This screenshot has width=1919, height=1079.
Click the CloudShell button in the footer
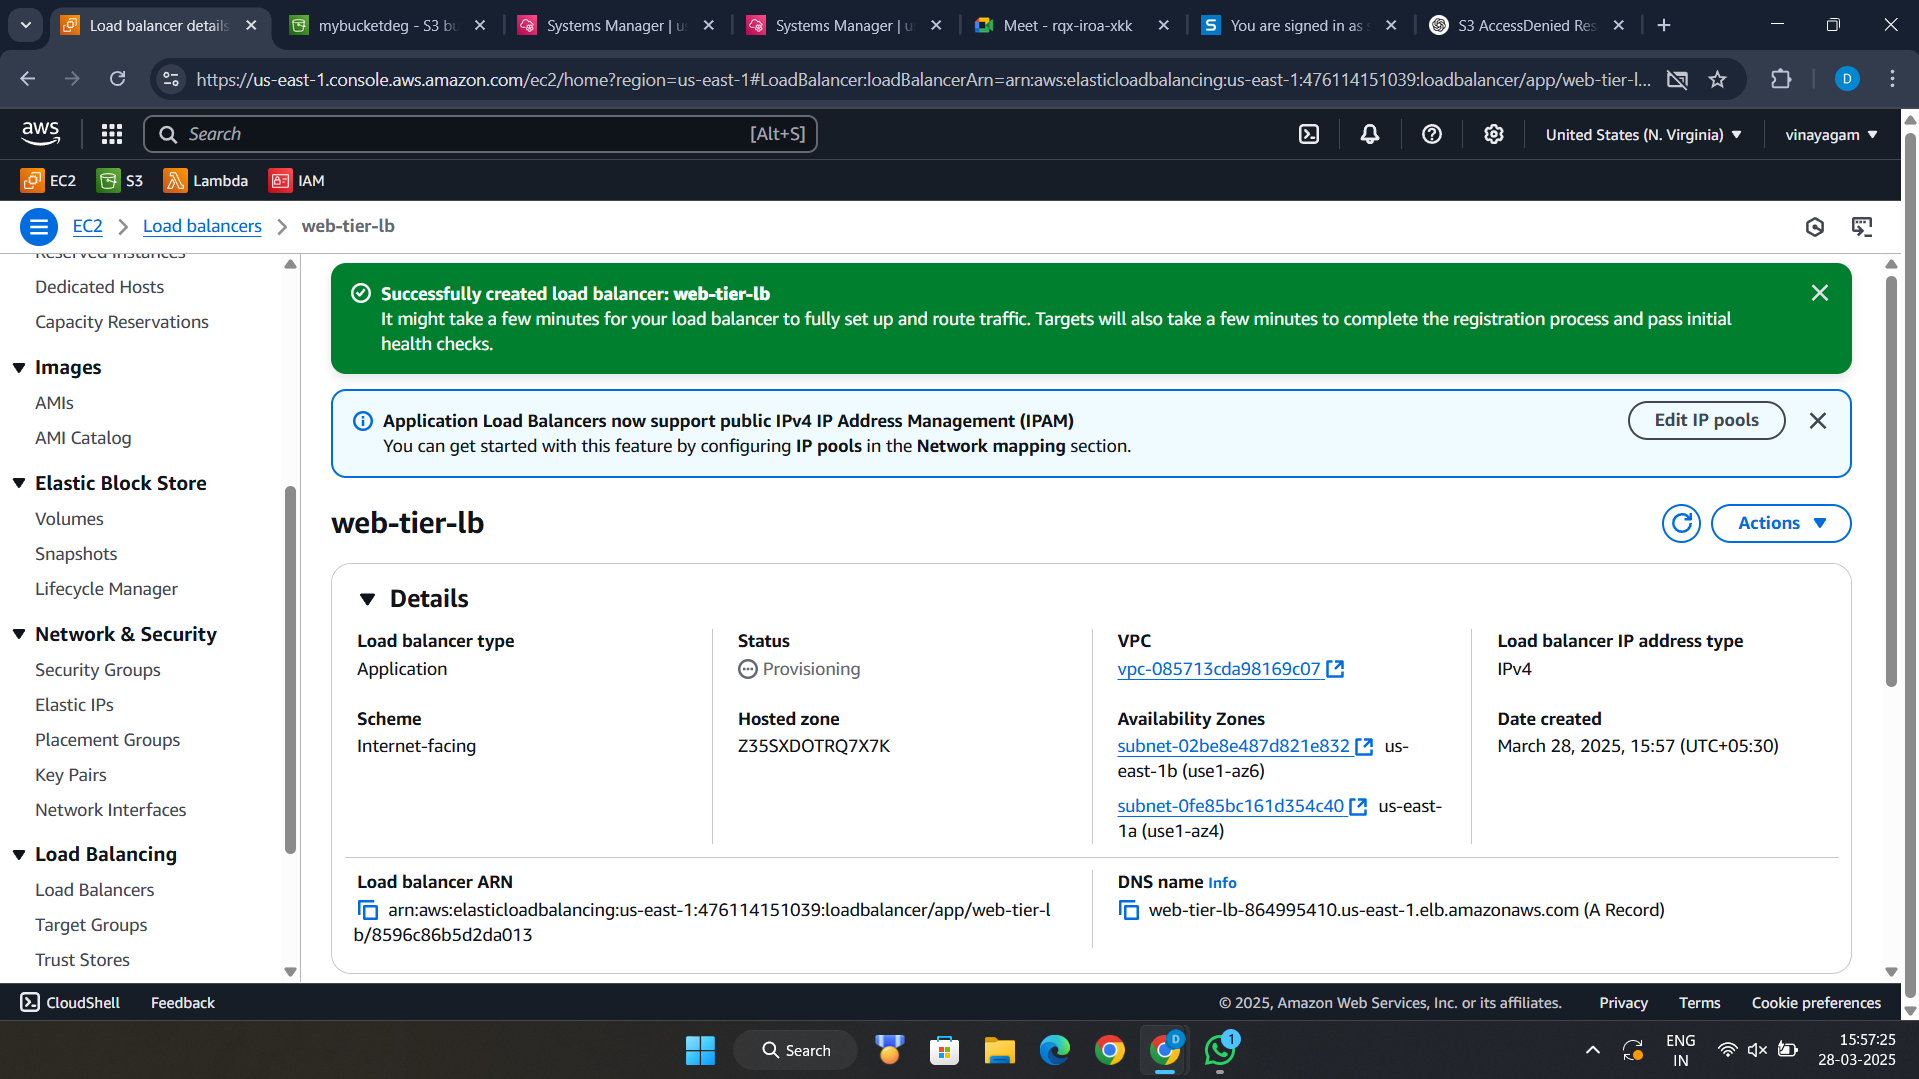tap(70, 1002)
